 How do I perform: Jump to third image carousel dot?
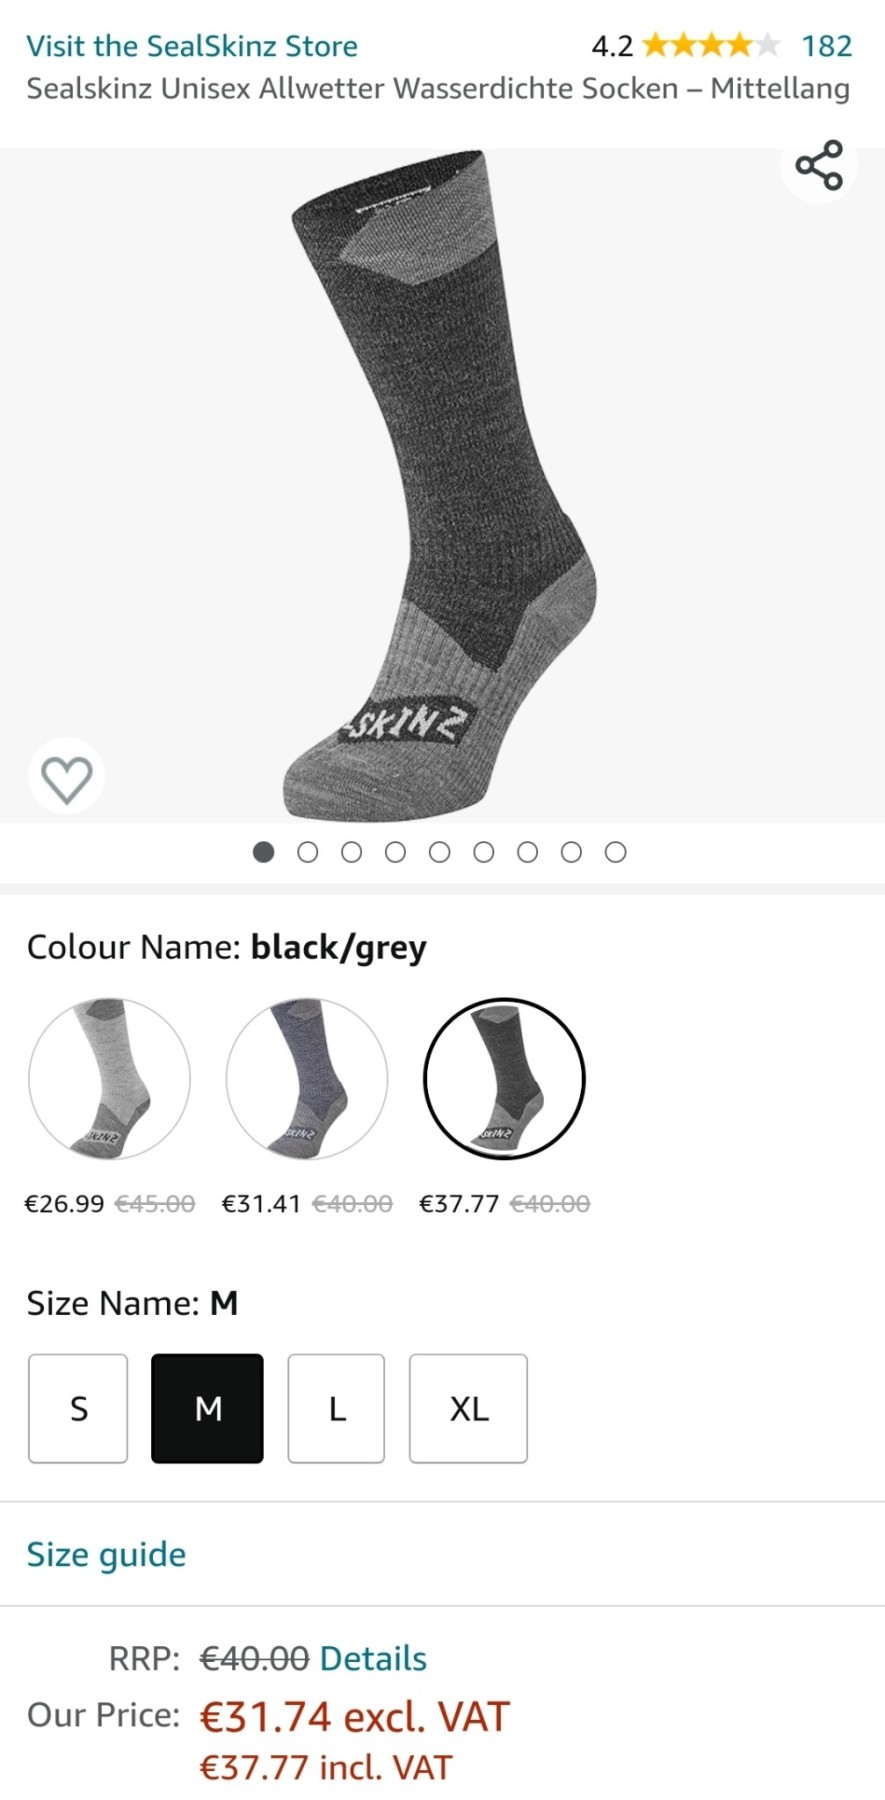tap(352, 852)
